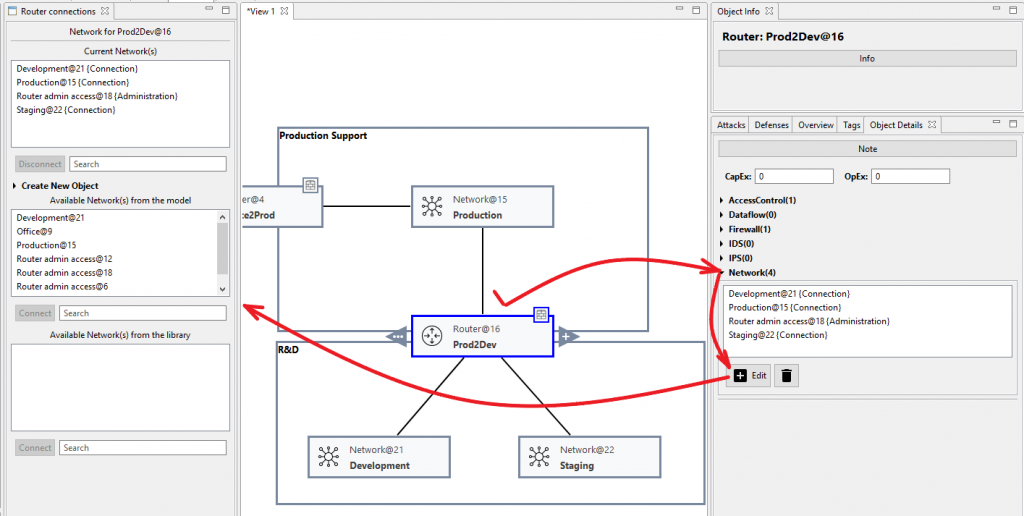Select the Development network icon
This screenshot has height=516, width=1024.
click(328, 457)
